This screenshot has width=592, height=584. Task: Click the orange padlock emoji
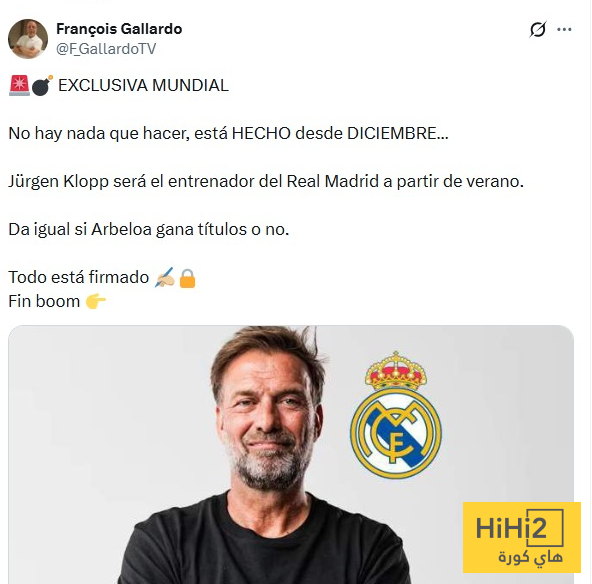(x=187, y=278)
